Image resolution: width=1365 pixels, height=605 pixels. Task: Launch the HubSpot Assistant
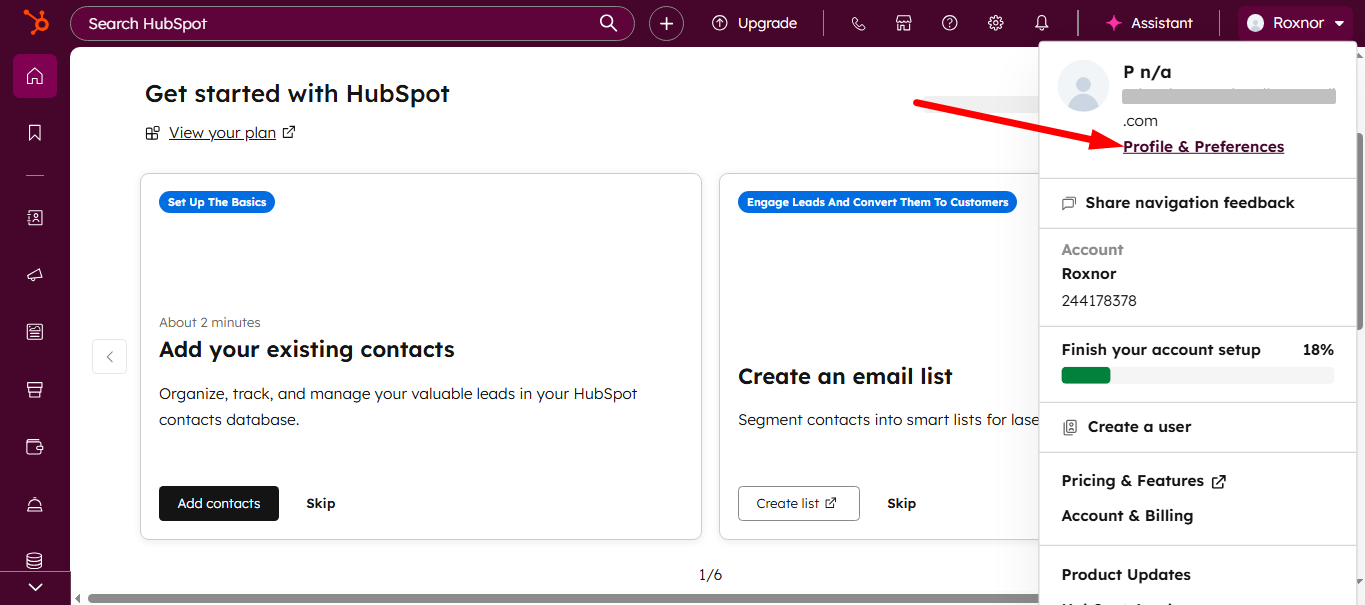(1149, 22)
